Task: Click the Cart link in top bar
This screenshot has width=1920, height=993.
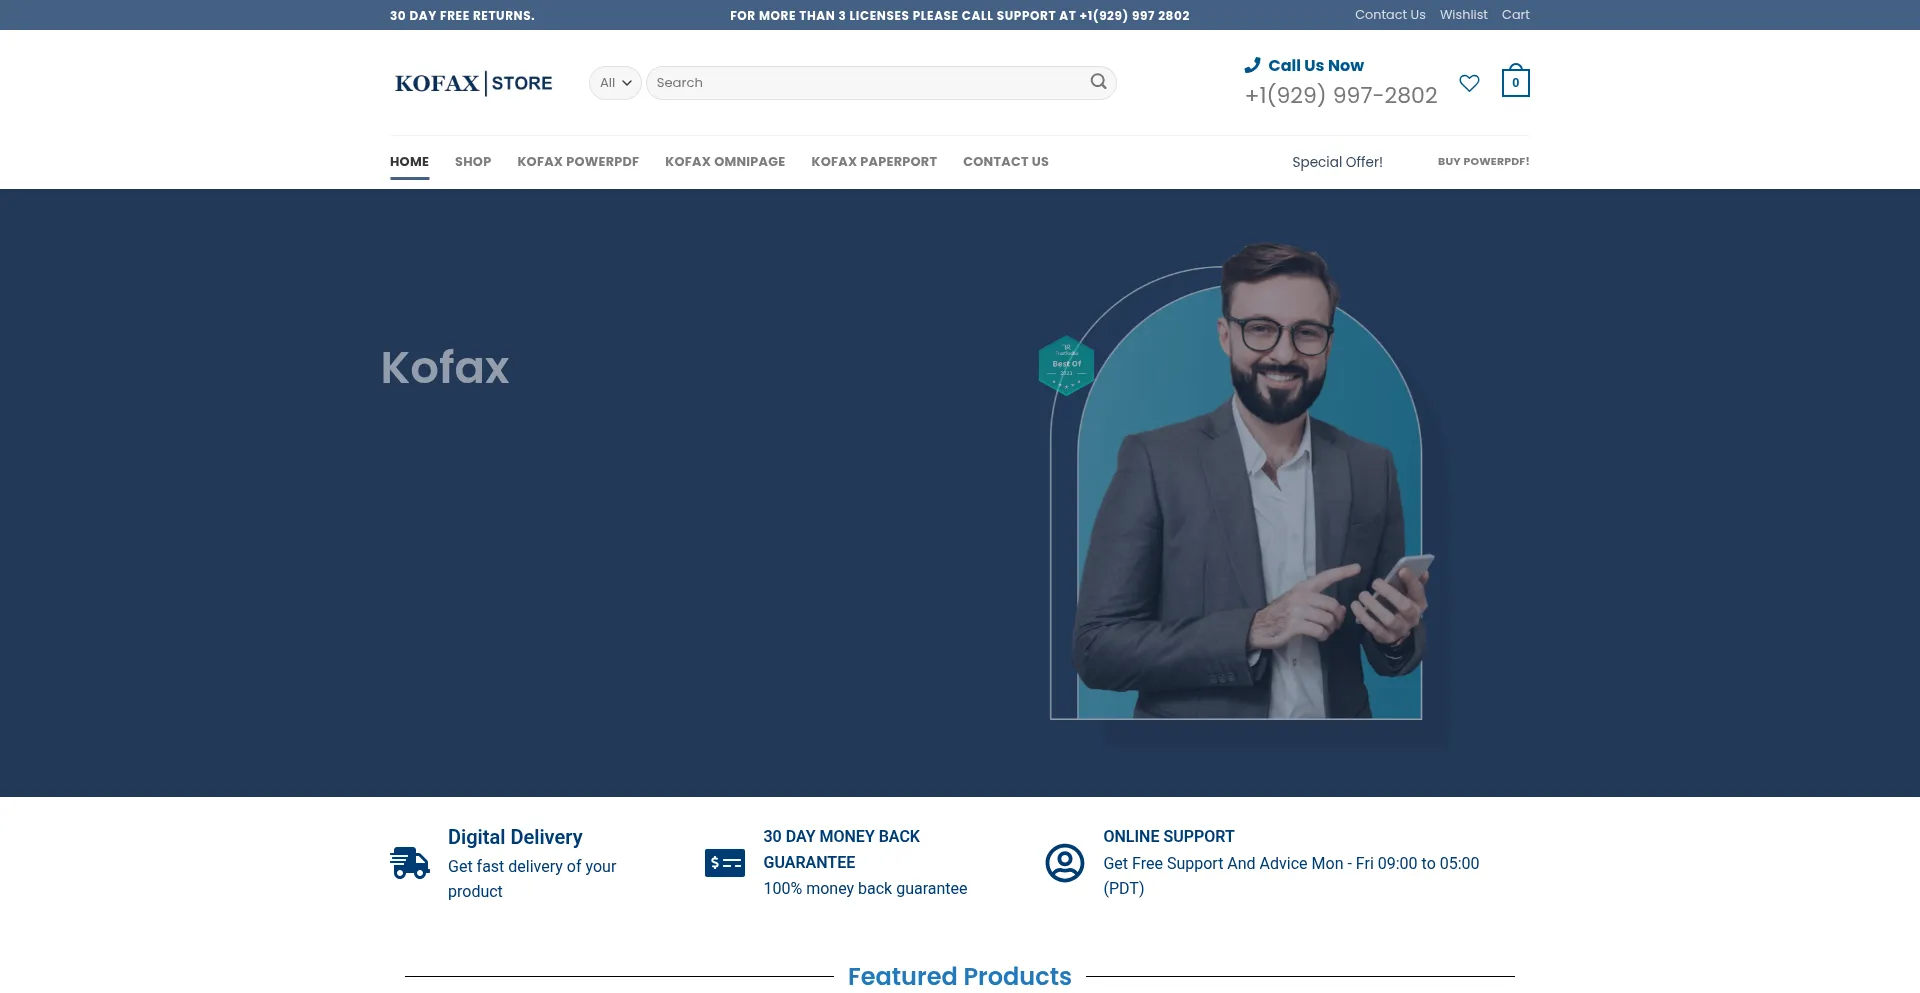Action: 1515,15
